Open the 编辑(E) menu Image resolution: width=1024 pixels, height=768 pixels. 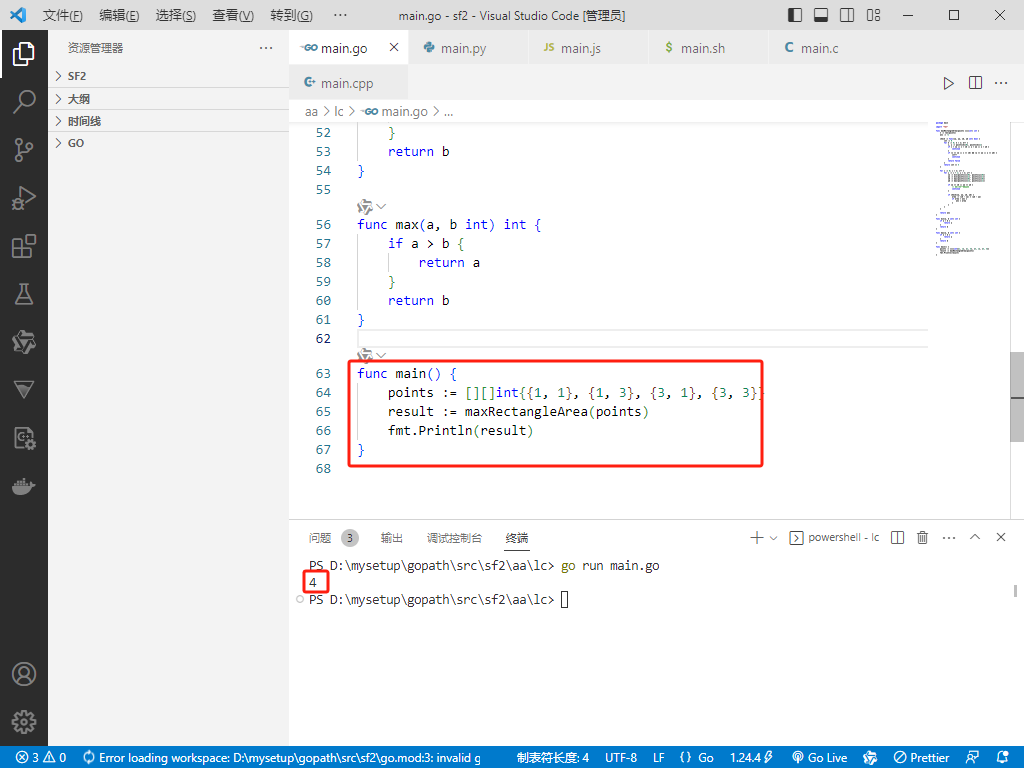coord(119,15)
